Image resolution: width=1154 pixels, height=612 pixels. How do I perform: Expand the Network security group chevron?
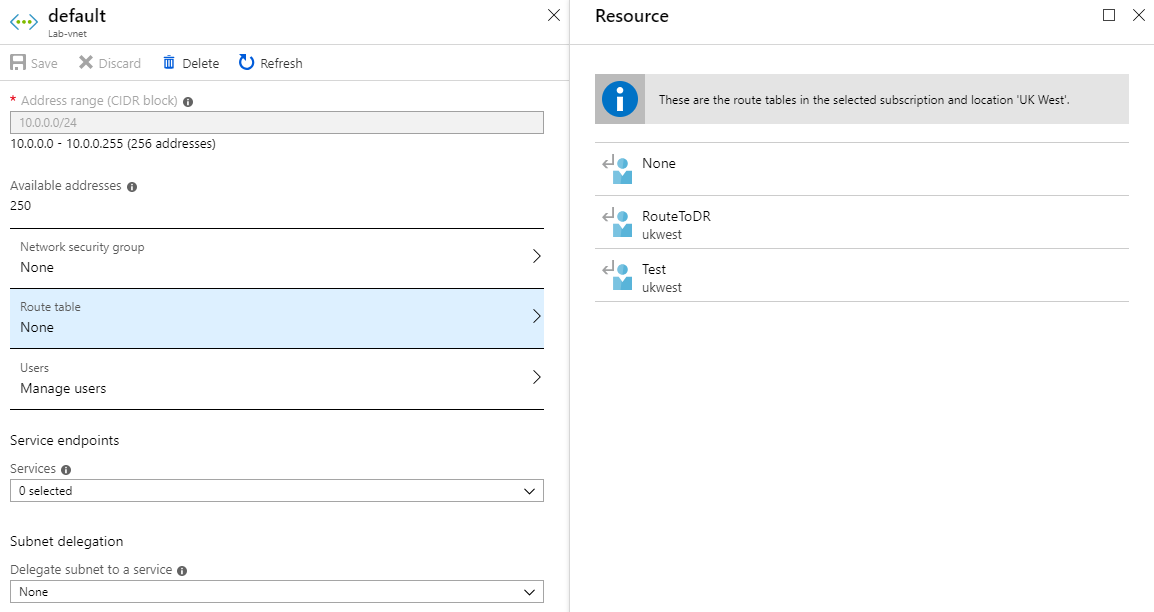[536, 256]
